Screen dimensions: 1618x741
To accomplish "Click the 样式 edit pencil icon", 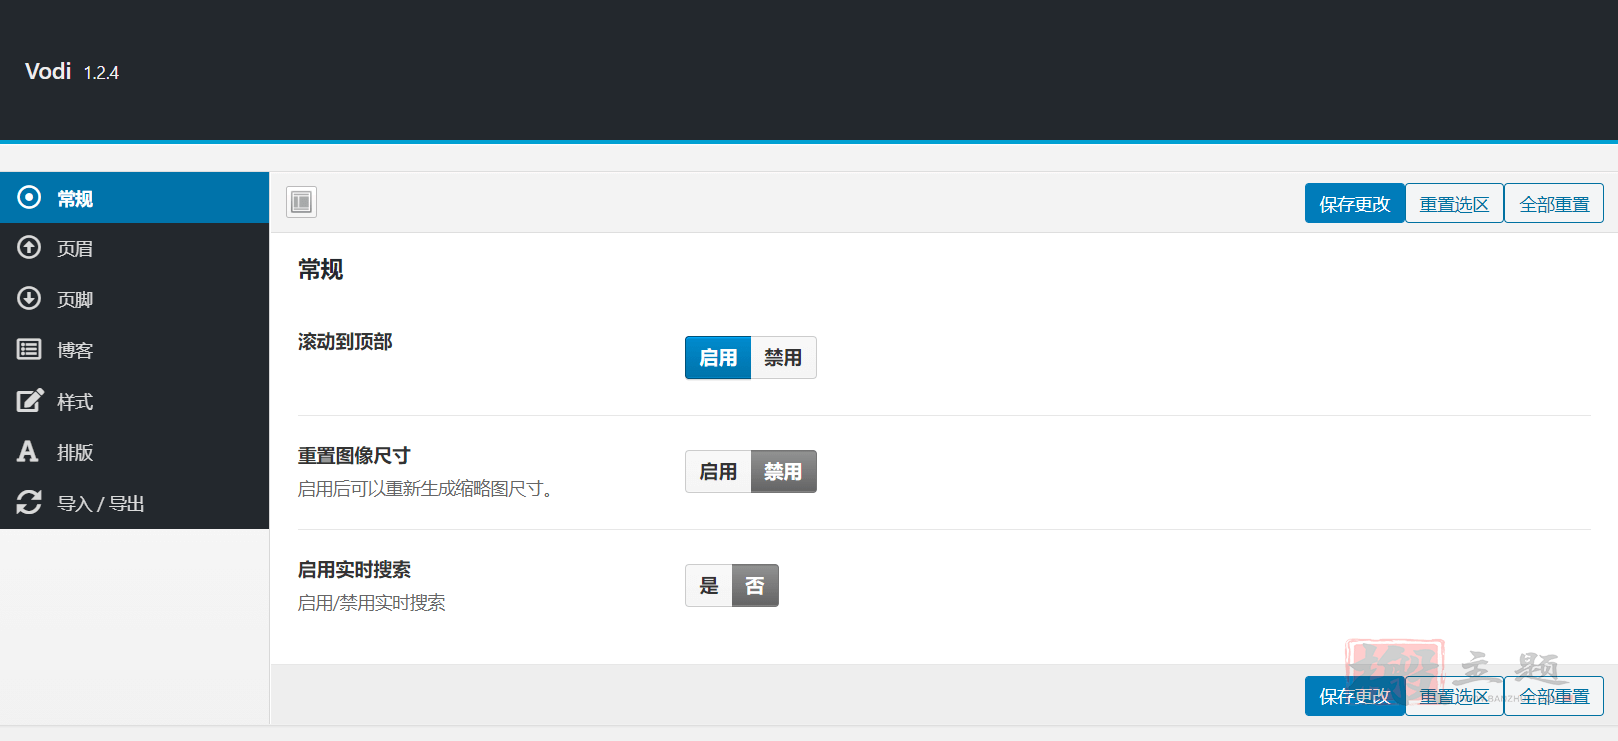I will 30,400.
